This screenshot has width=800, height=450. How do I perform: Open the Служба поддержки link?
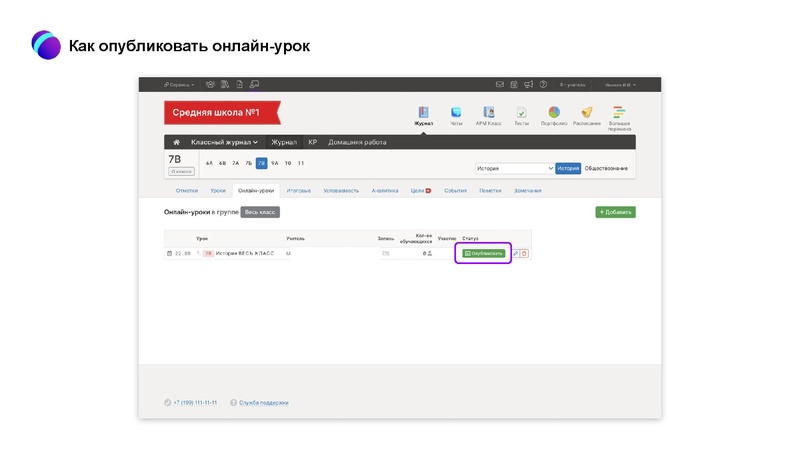[263, 402]
